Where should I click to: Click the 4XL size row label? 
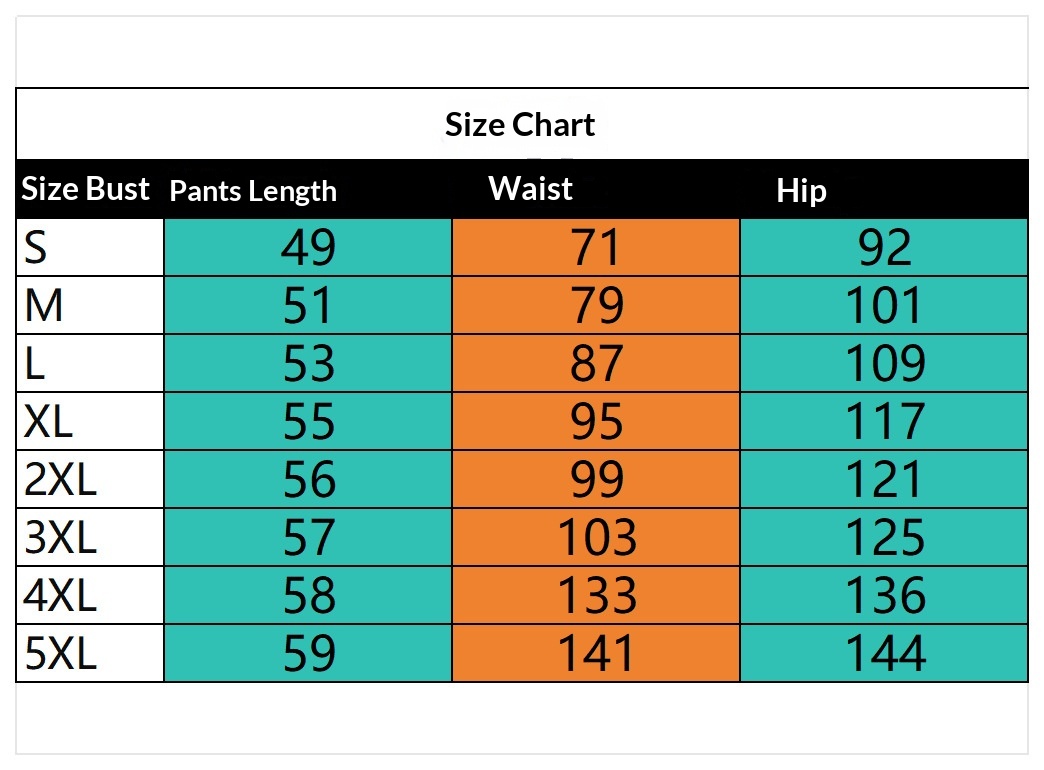click(x=60, y=596)
